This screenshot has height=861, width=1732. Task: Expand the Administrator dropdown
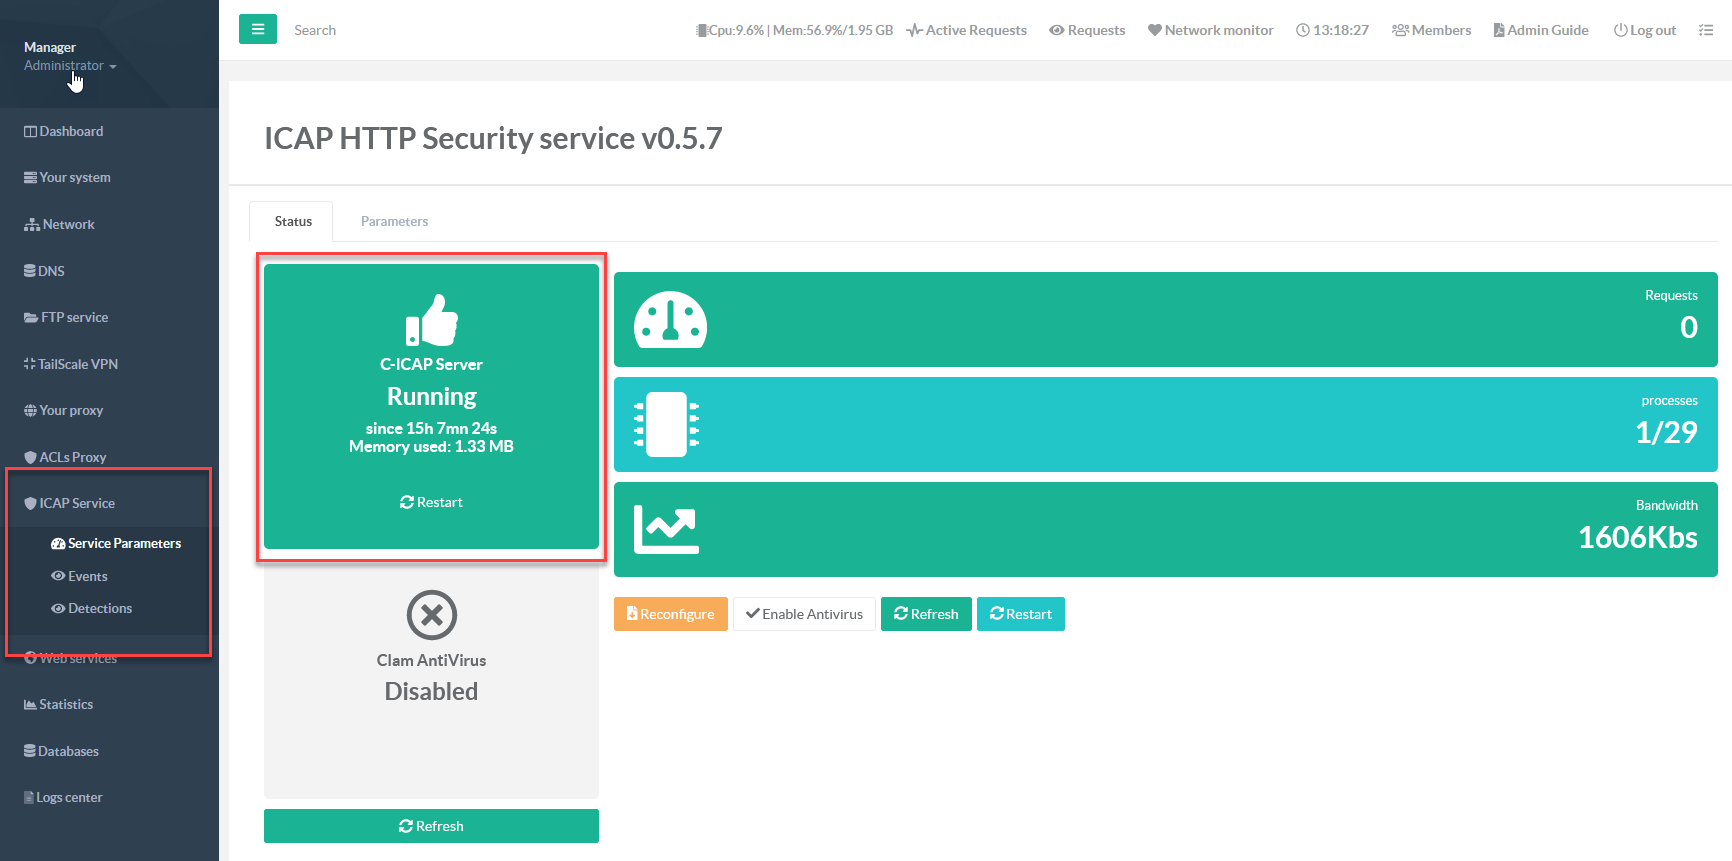70,66
